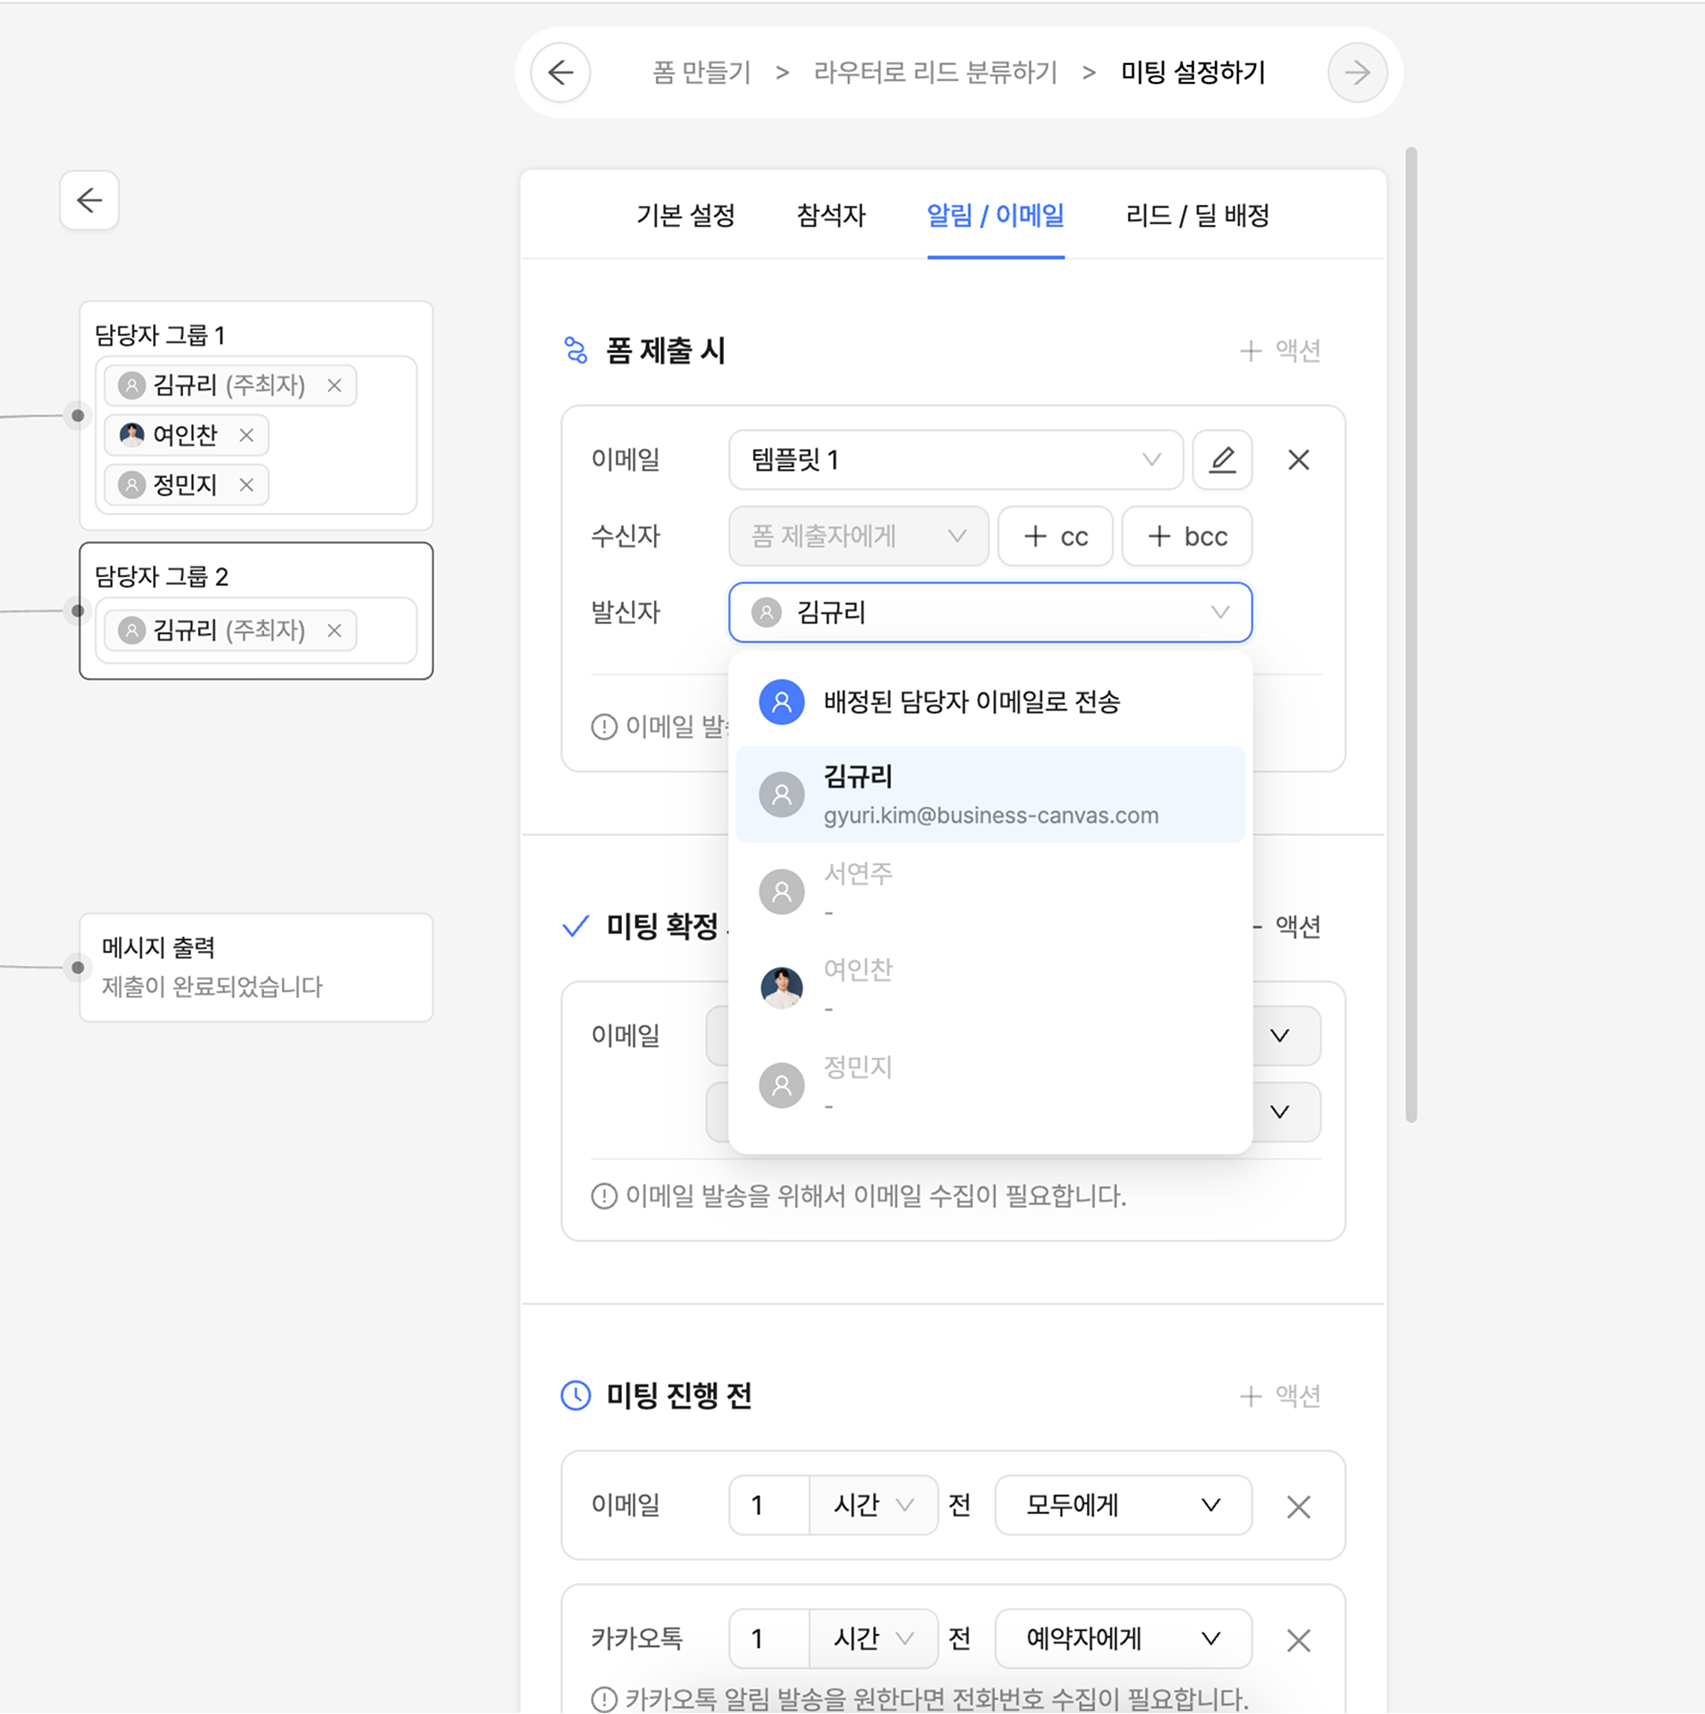
Task: Select the 담당자 그룹 2 card title
Action: pos(161,576)
